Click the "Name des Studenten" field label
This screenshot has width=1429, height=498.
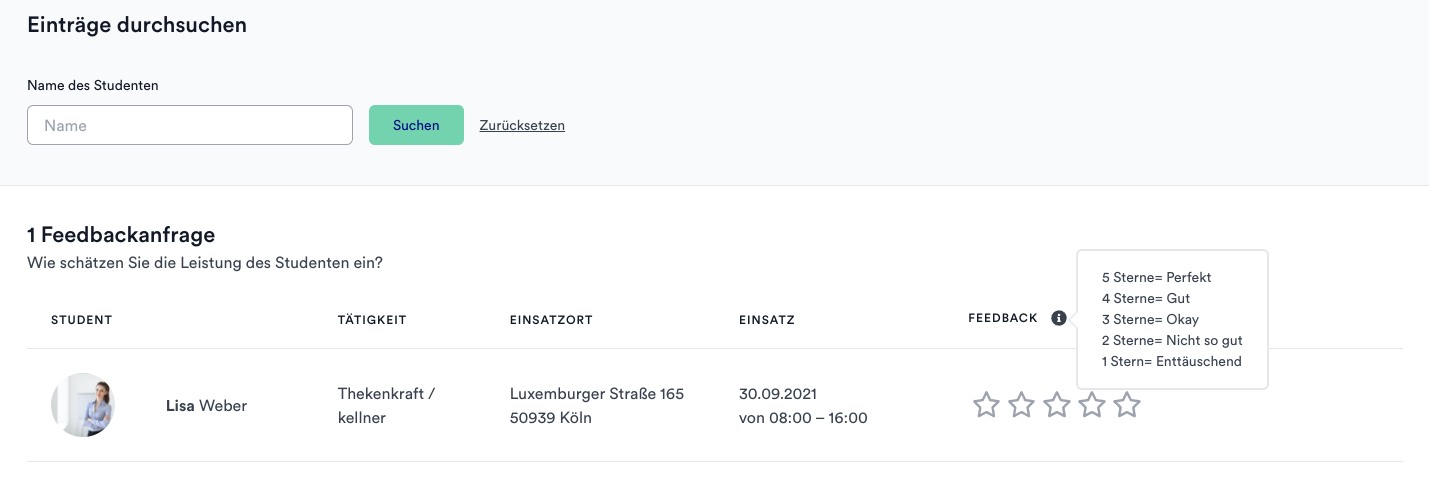[93, 85]
